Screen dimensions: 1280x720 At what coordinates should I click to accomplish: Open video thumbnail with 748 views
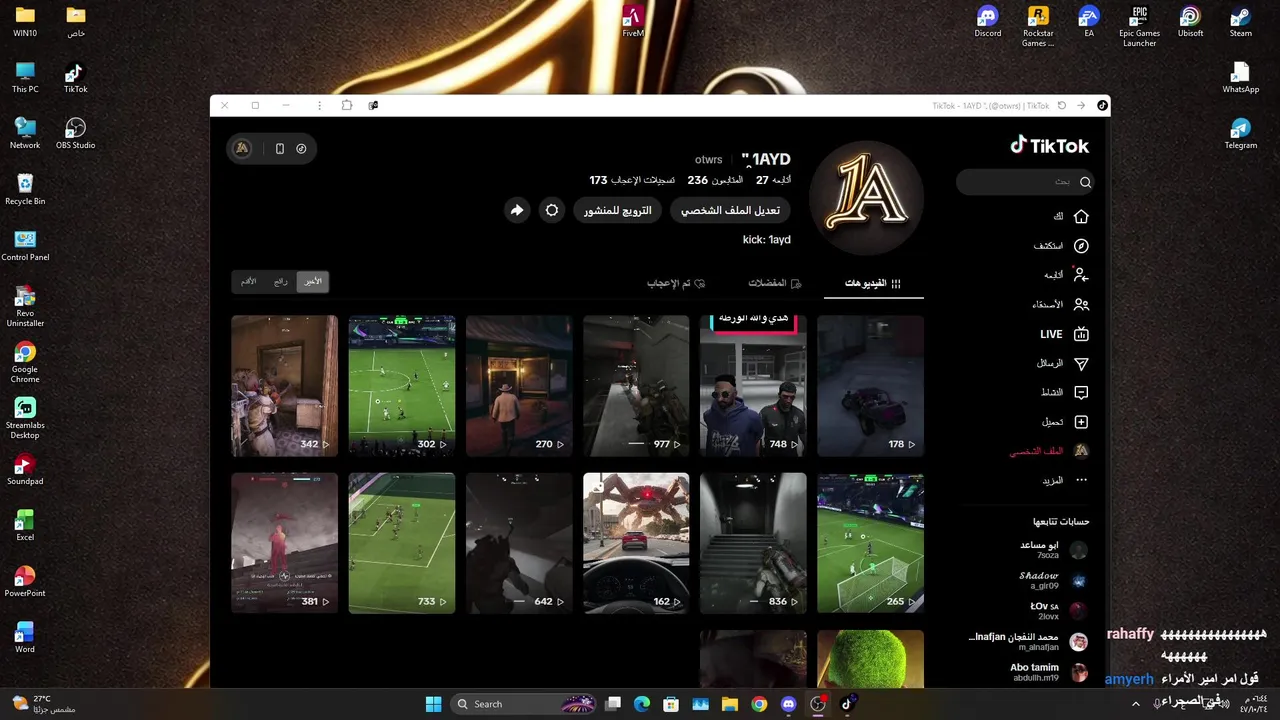tap(753, 386)
